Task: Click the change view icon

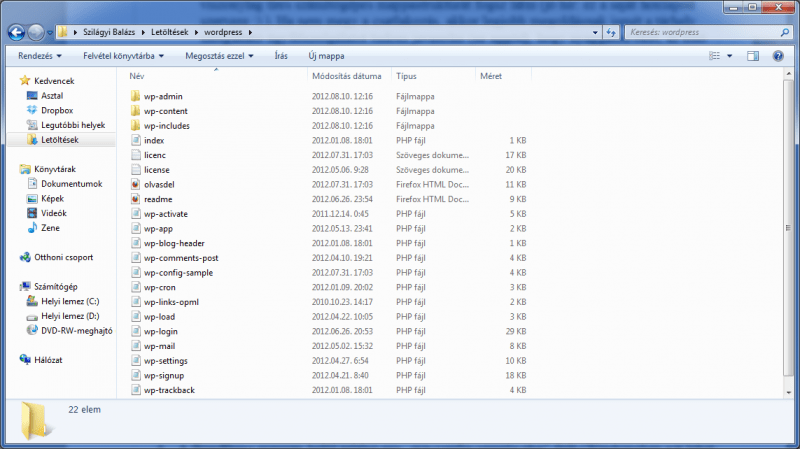Action: 715,56
